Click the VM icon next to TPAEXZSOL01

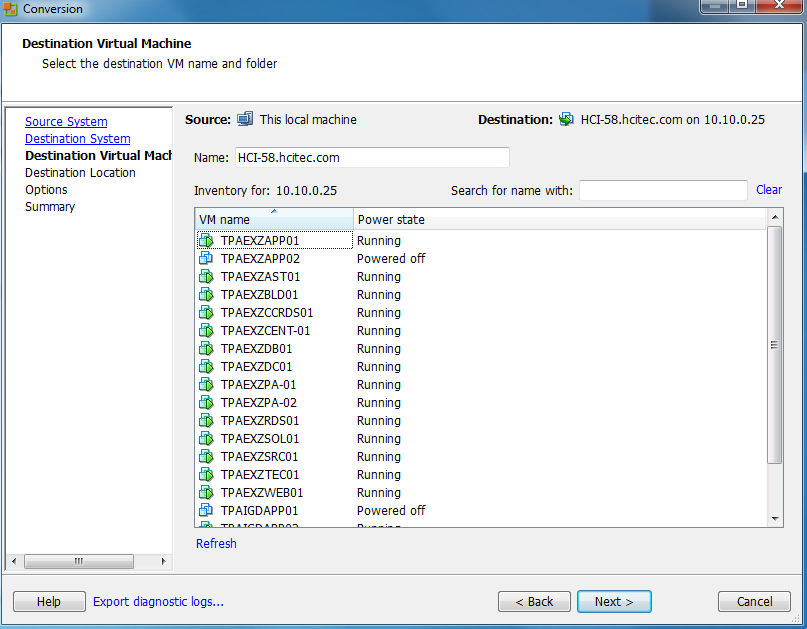(206, 438)
